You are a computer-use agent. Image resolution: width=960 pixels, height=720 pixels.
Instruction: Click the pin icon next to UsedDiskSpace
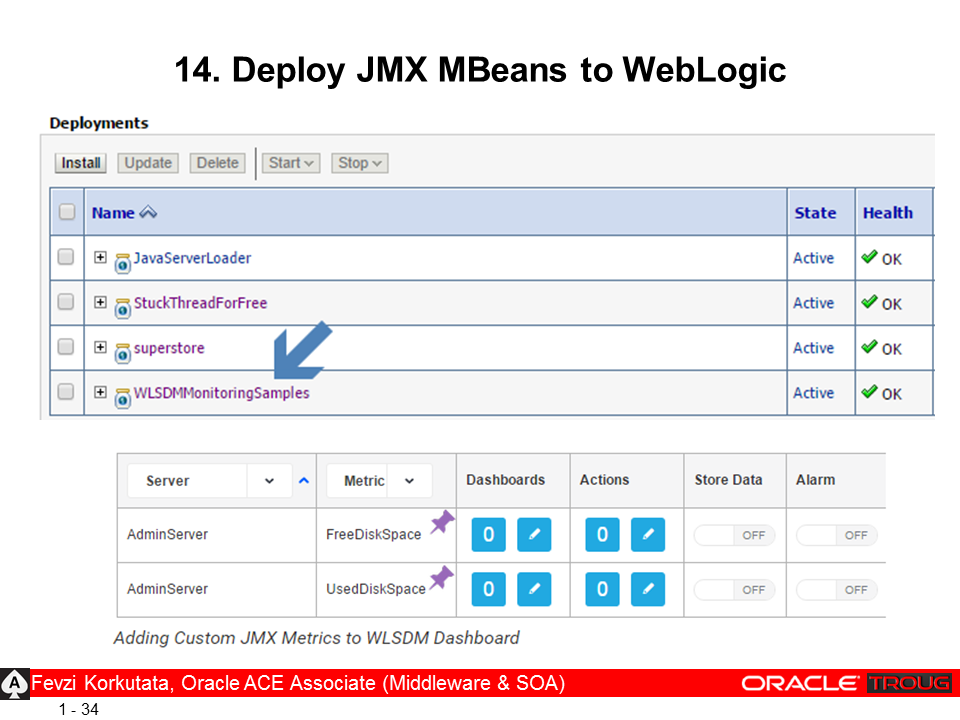coord(441,578)
